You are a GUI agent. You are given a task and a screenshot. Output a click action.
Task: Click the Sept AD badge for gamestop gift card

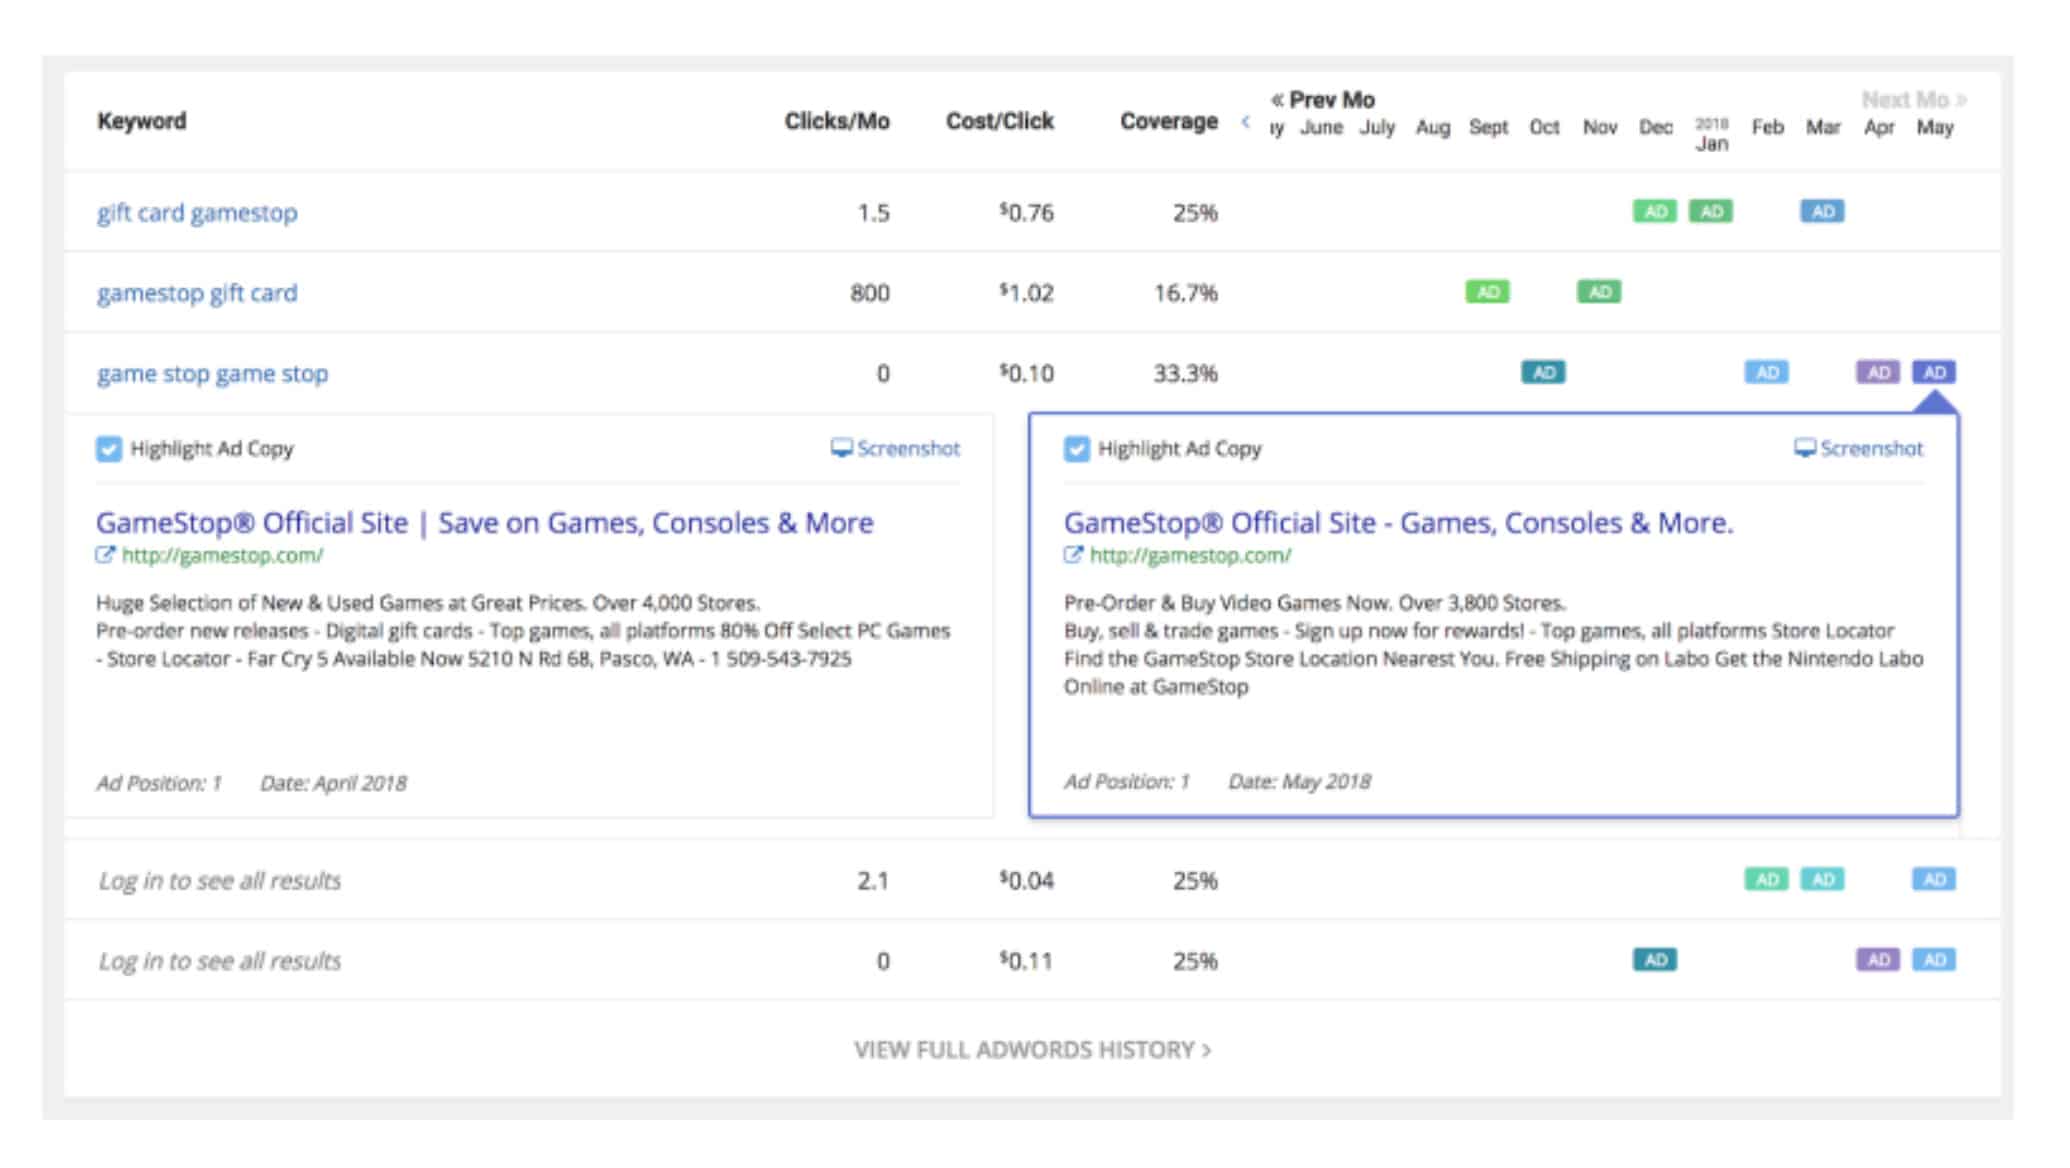point(1488,292)
